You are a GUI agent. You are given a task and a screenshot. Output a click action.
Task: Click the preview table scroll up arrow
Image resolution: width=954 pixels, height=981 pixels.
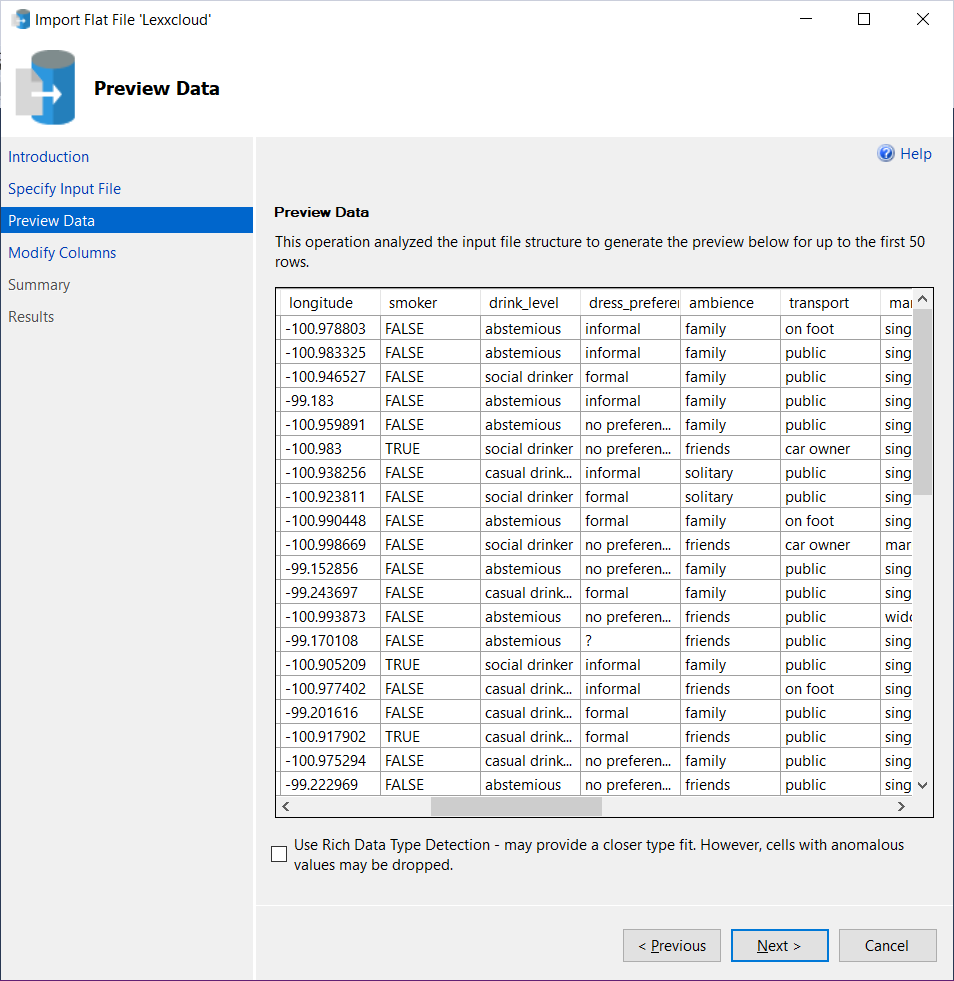pos(922,299)
